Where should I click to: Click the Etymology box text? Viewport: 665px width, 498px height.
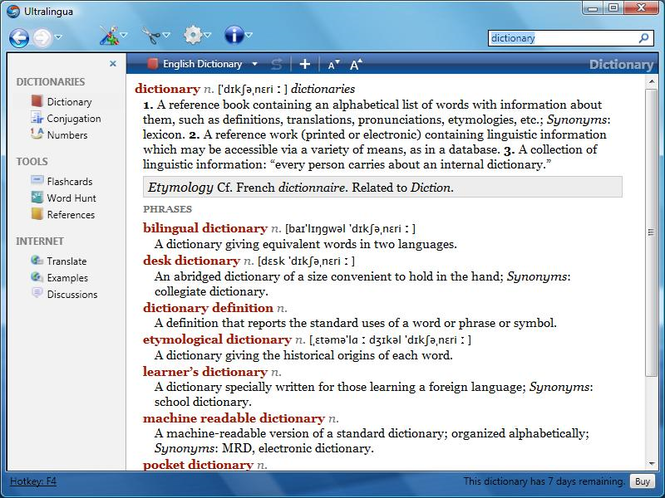[x=383, y=187]
